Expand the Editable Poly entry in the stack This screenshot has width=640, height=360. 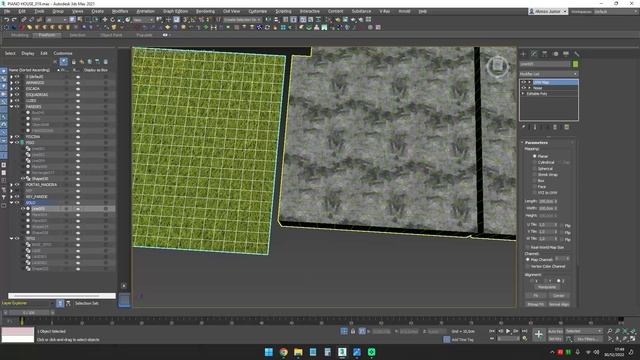point(524,93)
